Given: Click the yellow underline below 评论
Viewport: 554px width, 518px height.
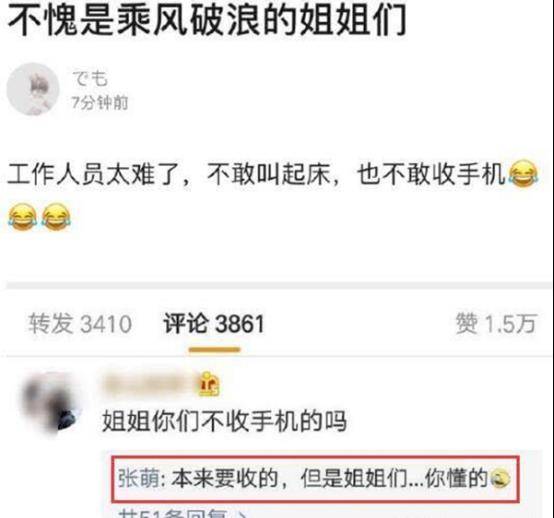Looking at the screenshot, I should click(x=214, y=349).
